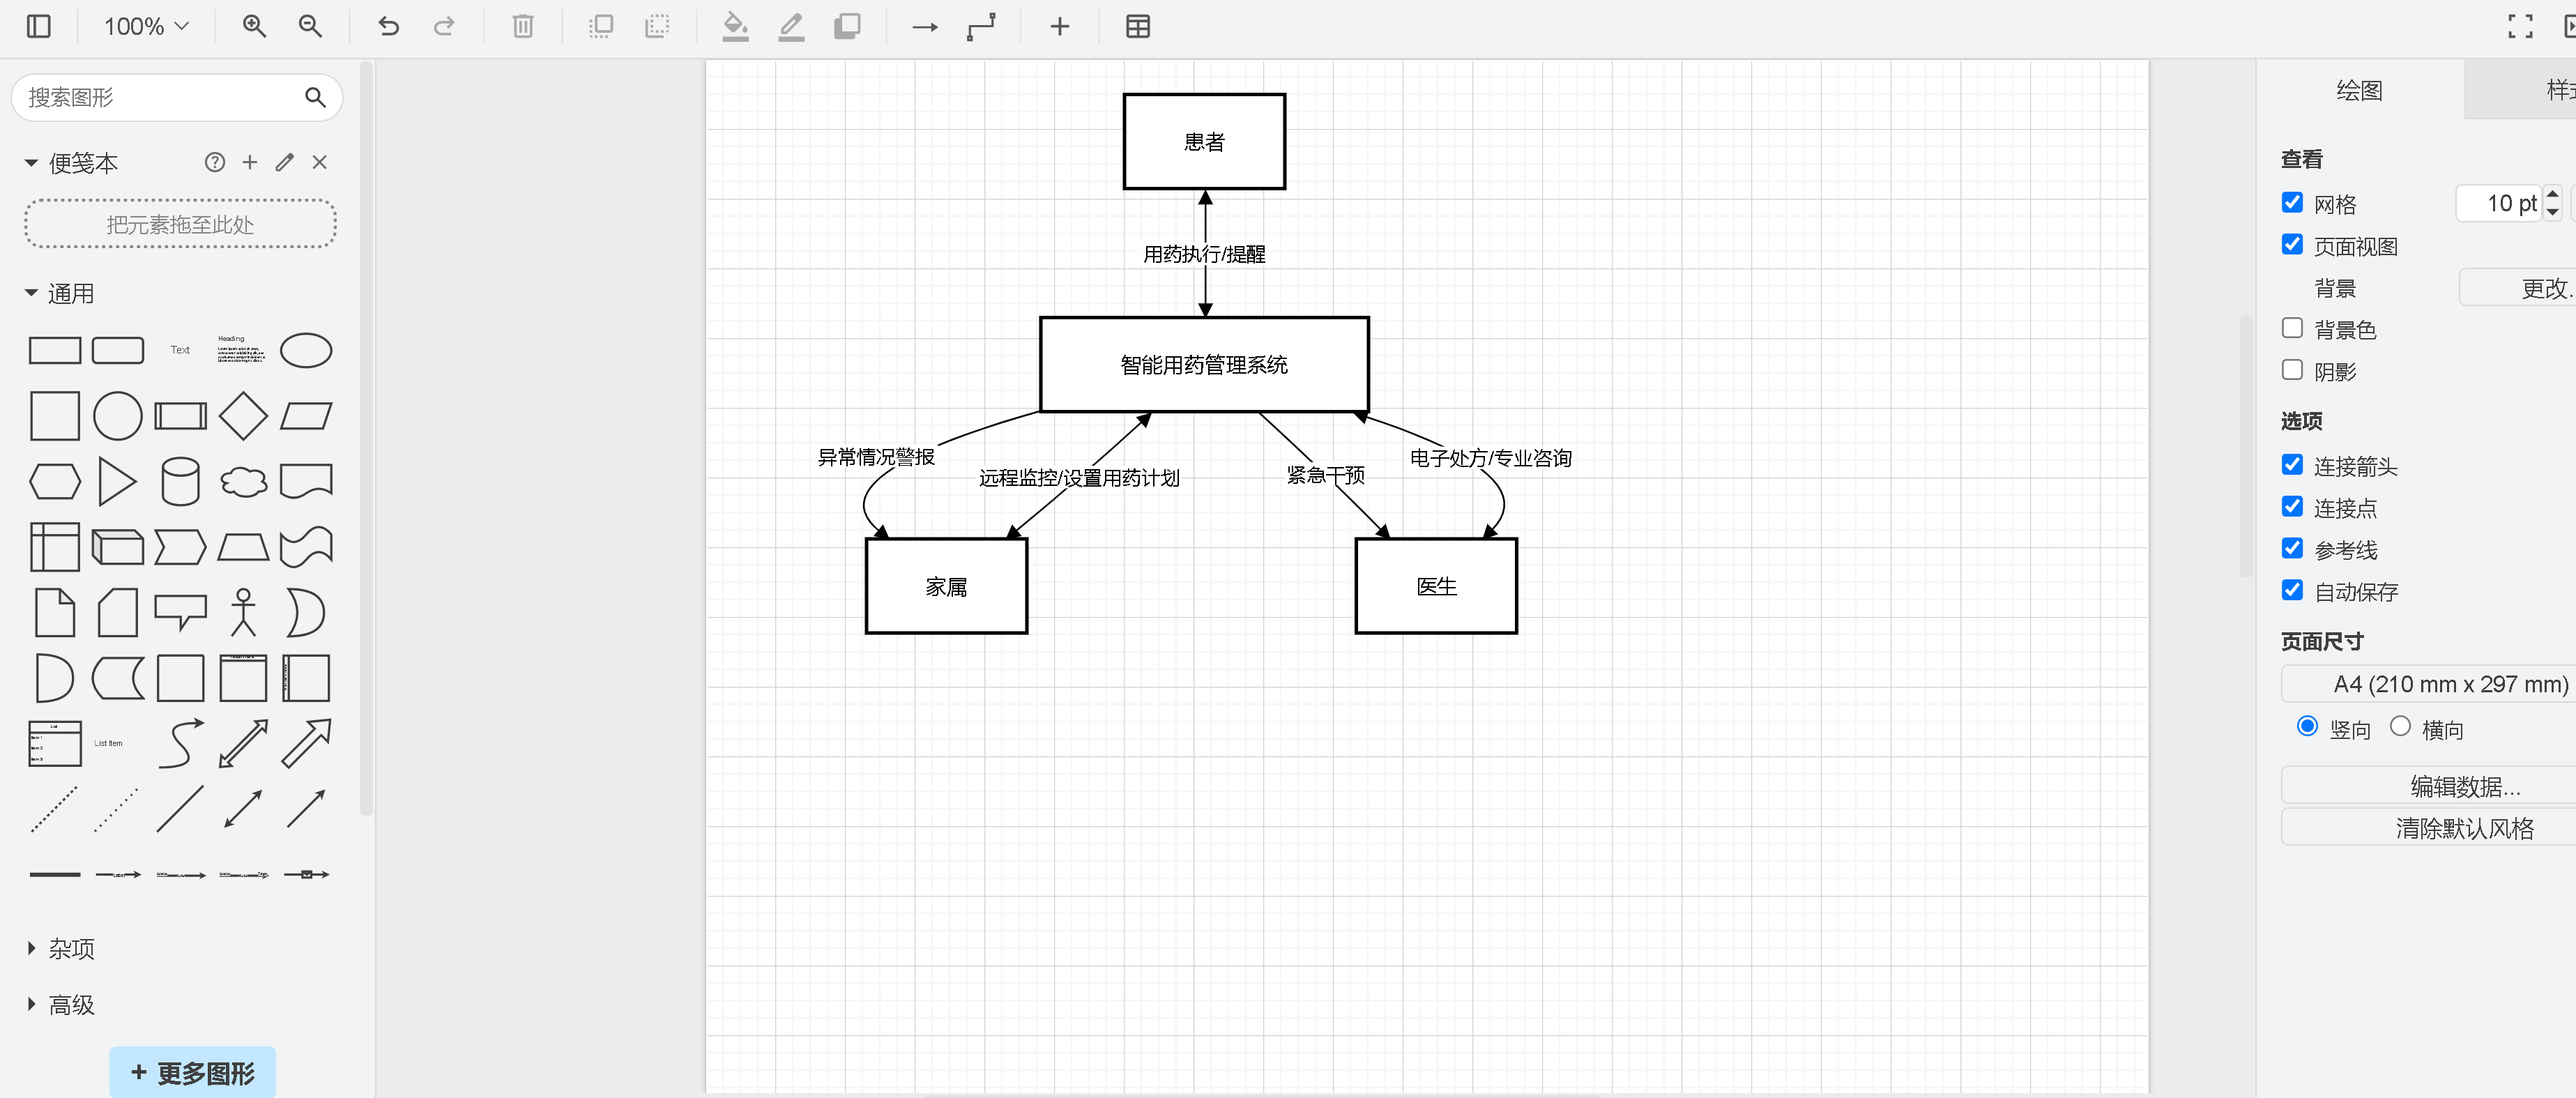Click the waypoints connector style icon

981,27
